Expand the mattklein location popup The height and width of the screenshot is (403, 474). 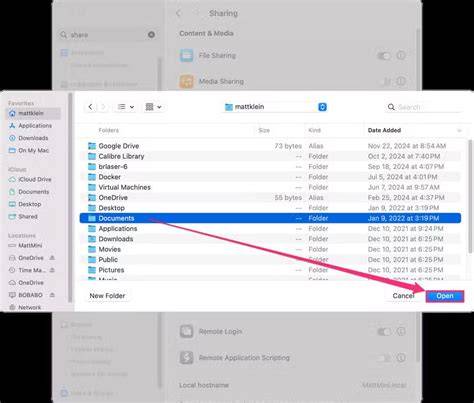[x=275, y=107]
